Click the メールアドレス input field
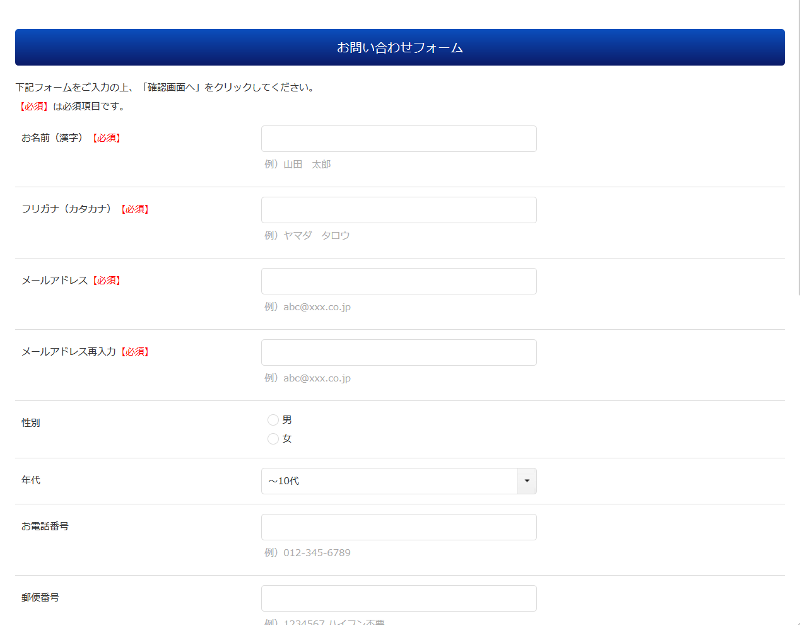 pyautogui.click(x=398, y=281)
